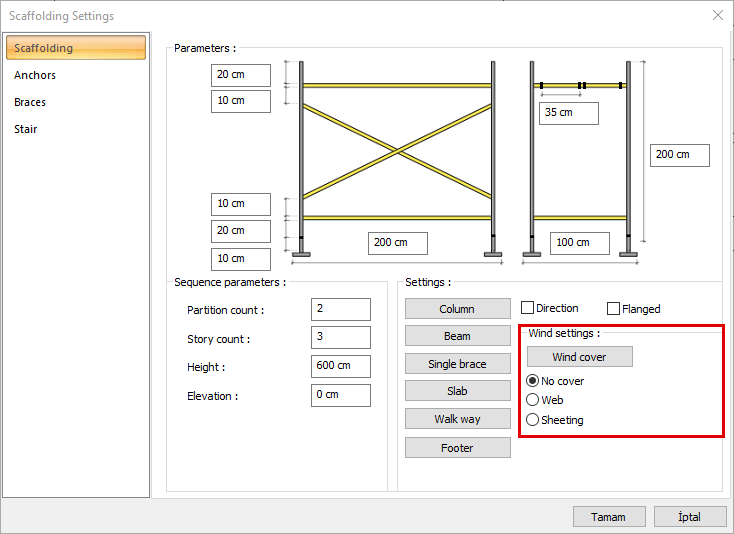Open the Column settings button
734x534 pixels.
pyautogui.click(x=457, y=309)
